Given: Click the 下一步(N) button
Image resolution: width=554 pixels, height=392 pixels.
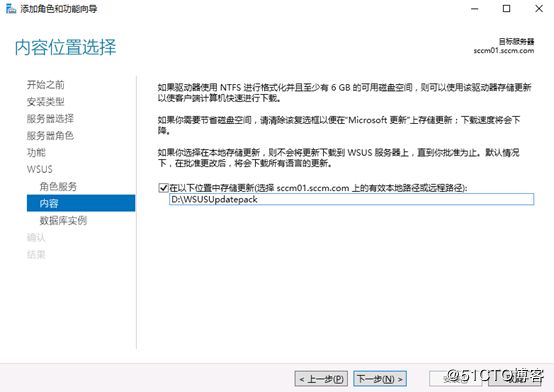Looking at the screenshot, I should [380, 379].
